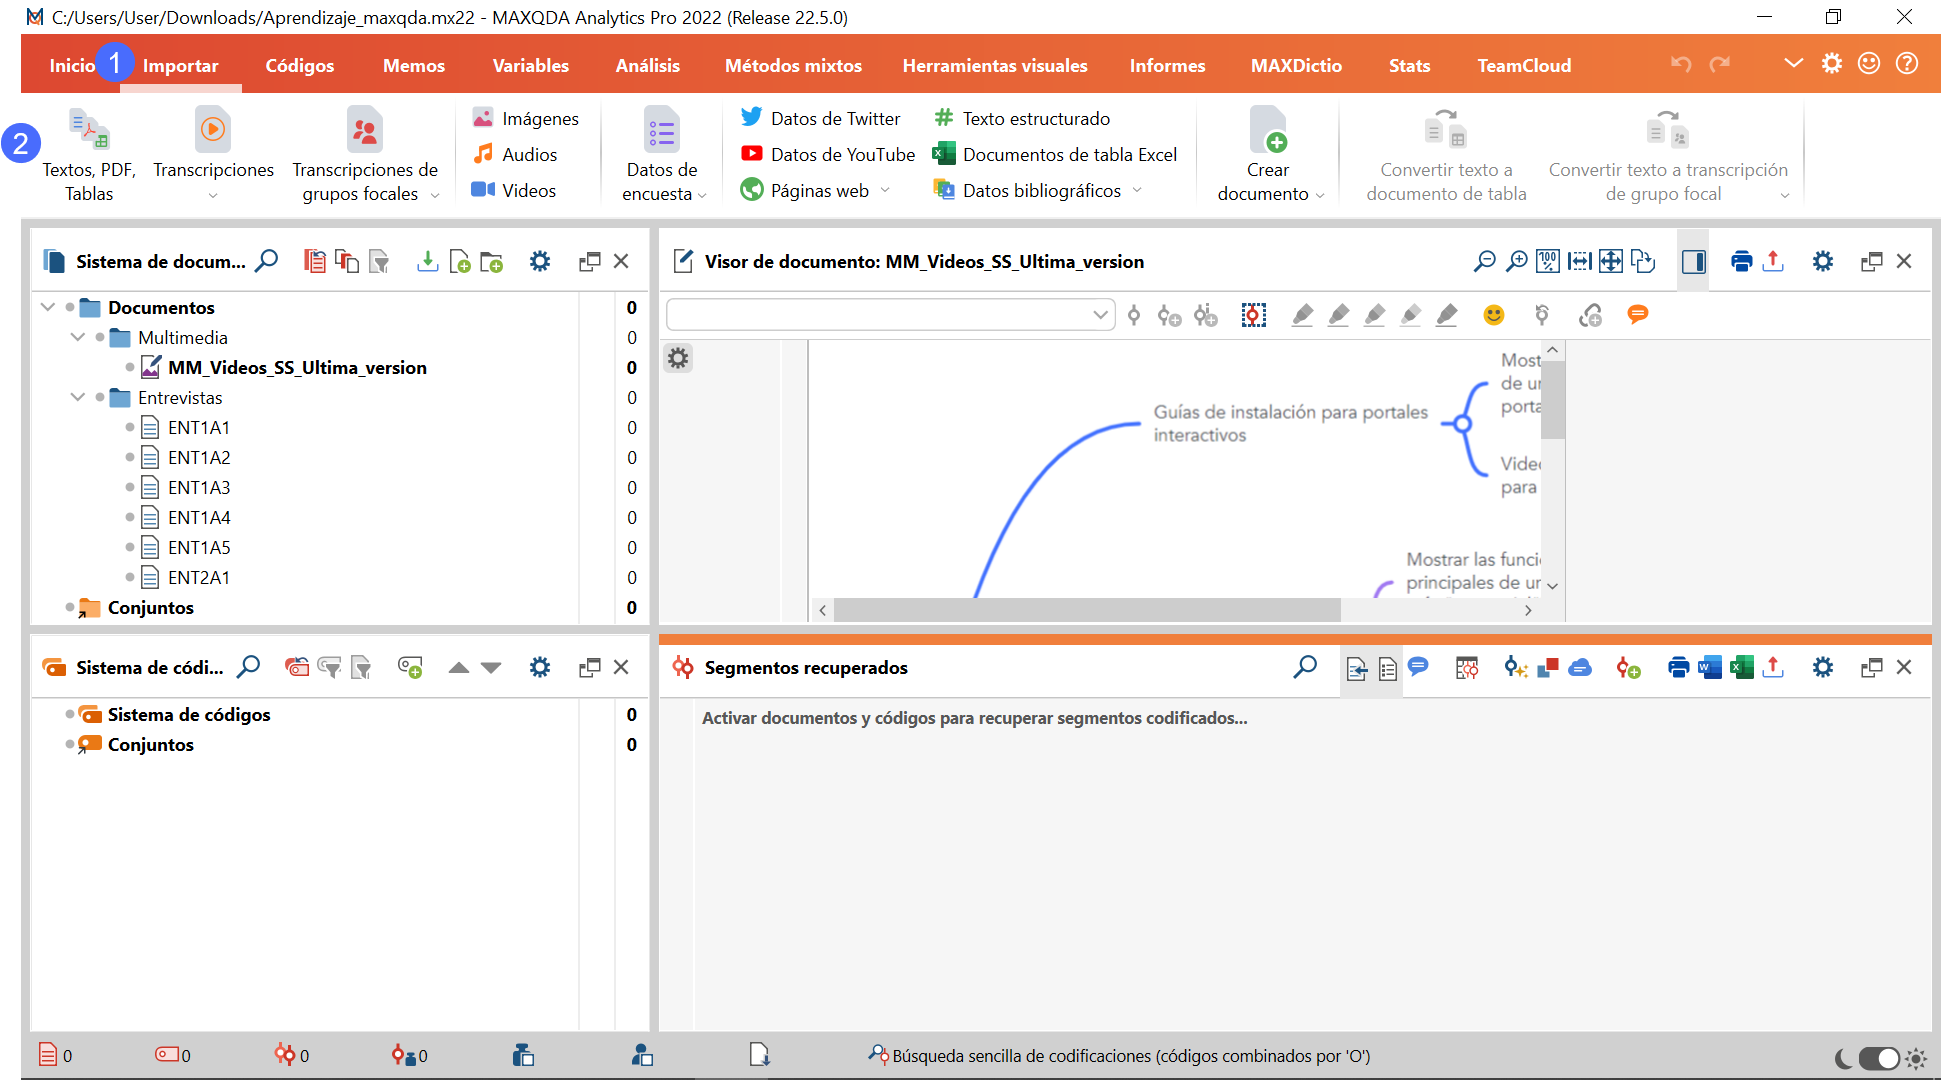The image size is (1941, 1080).
Task: Undo last action
Action: (1681, 64)
